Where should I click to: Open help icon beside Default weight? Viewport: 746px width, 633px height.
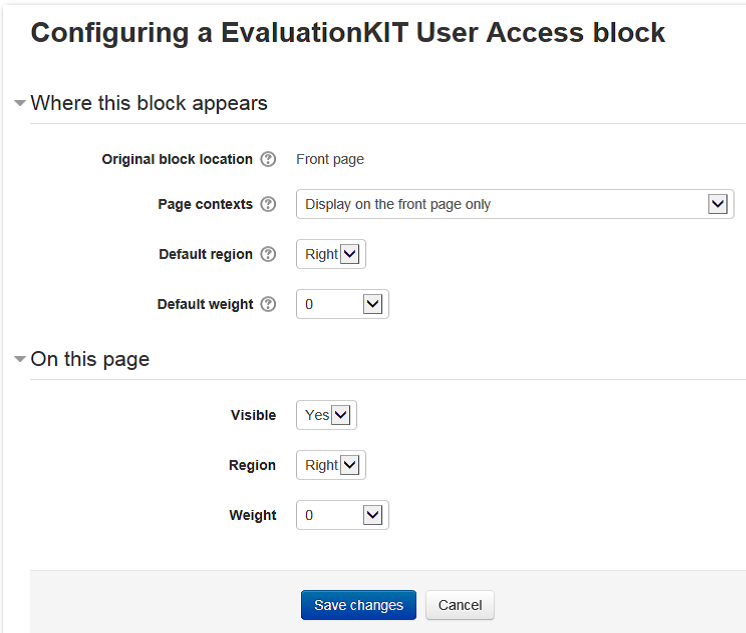pyautogui.click(x=268, y=304)
